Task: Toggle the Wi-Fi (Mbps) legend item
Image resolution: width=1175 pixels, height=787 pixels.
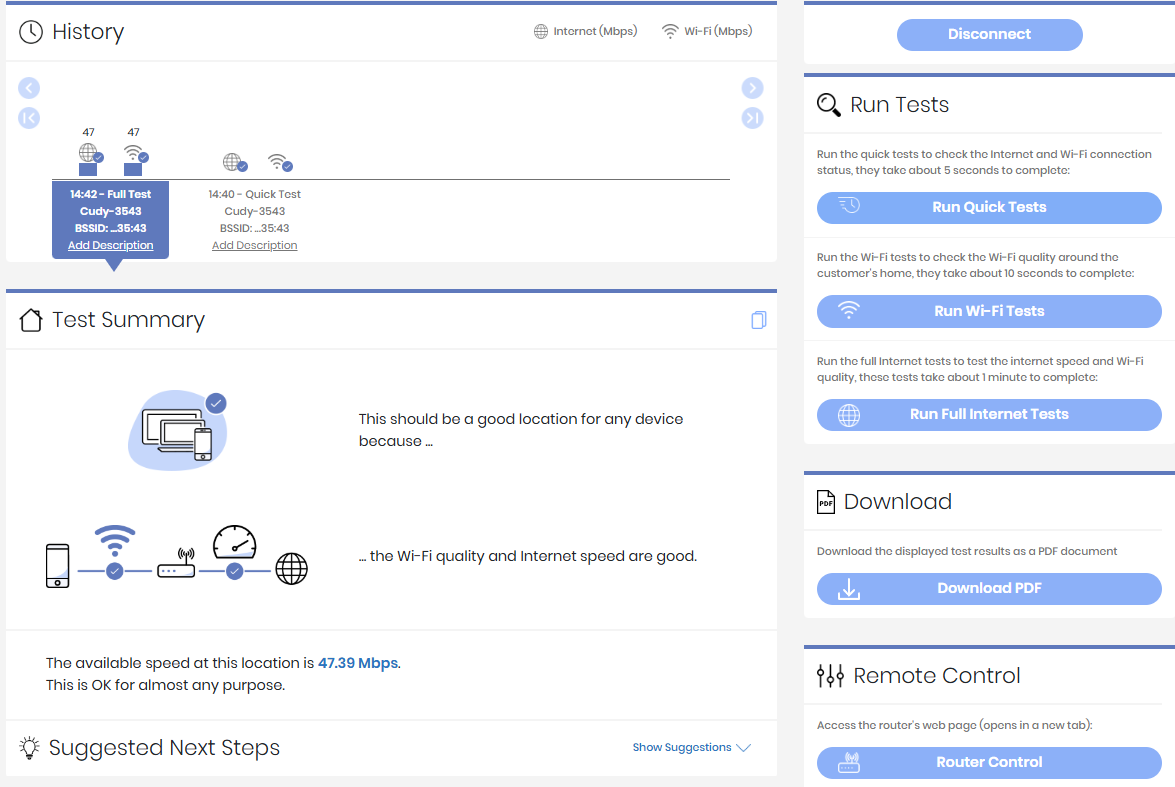Action: (706, 31)
